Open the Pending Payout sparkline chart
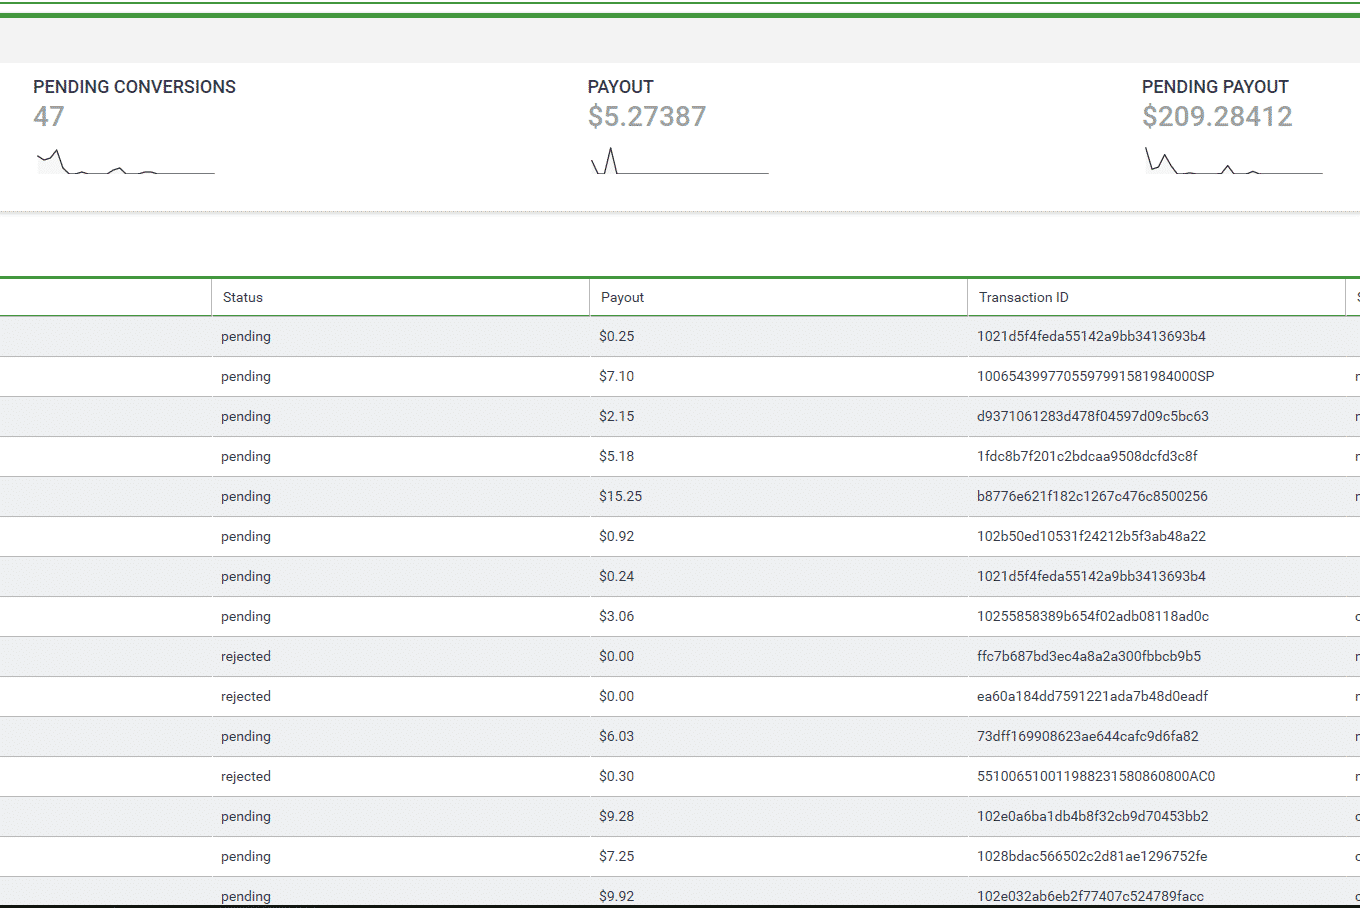 (x=1234, y=161)
